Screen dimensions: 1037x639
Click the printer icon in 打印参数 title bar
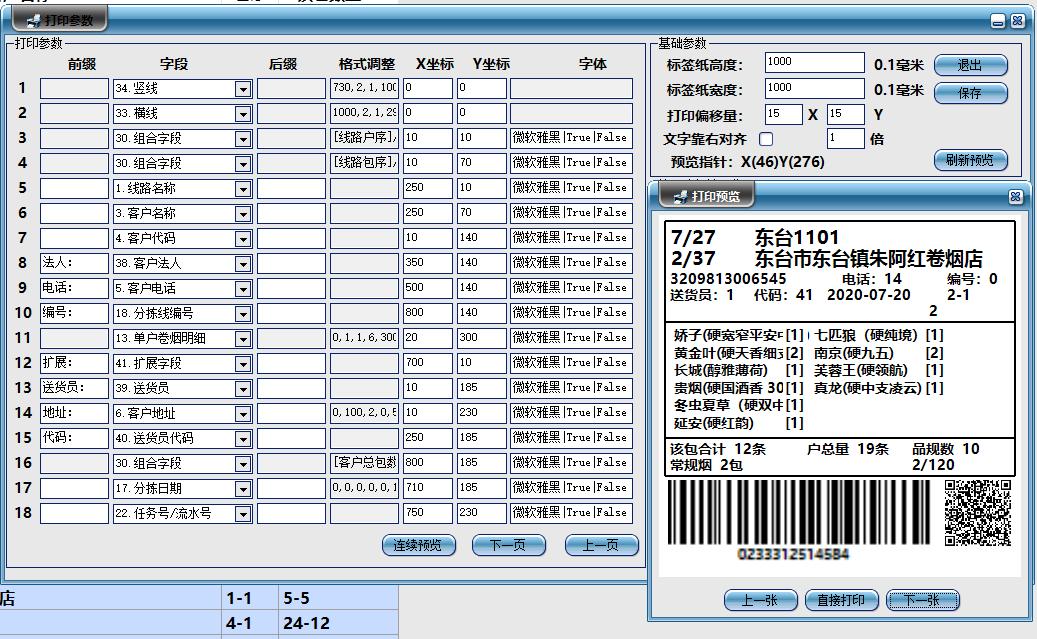point(32,20)
